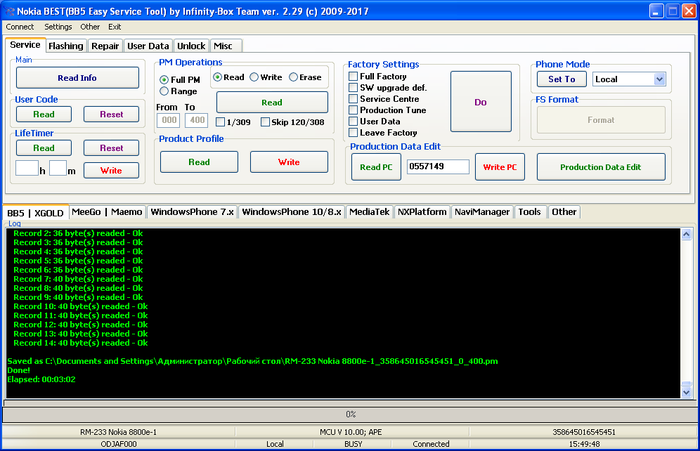Click the progress bar at 0%
700x451 pixels.
tap(350, 413)
